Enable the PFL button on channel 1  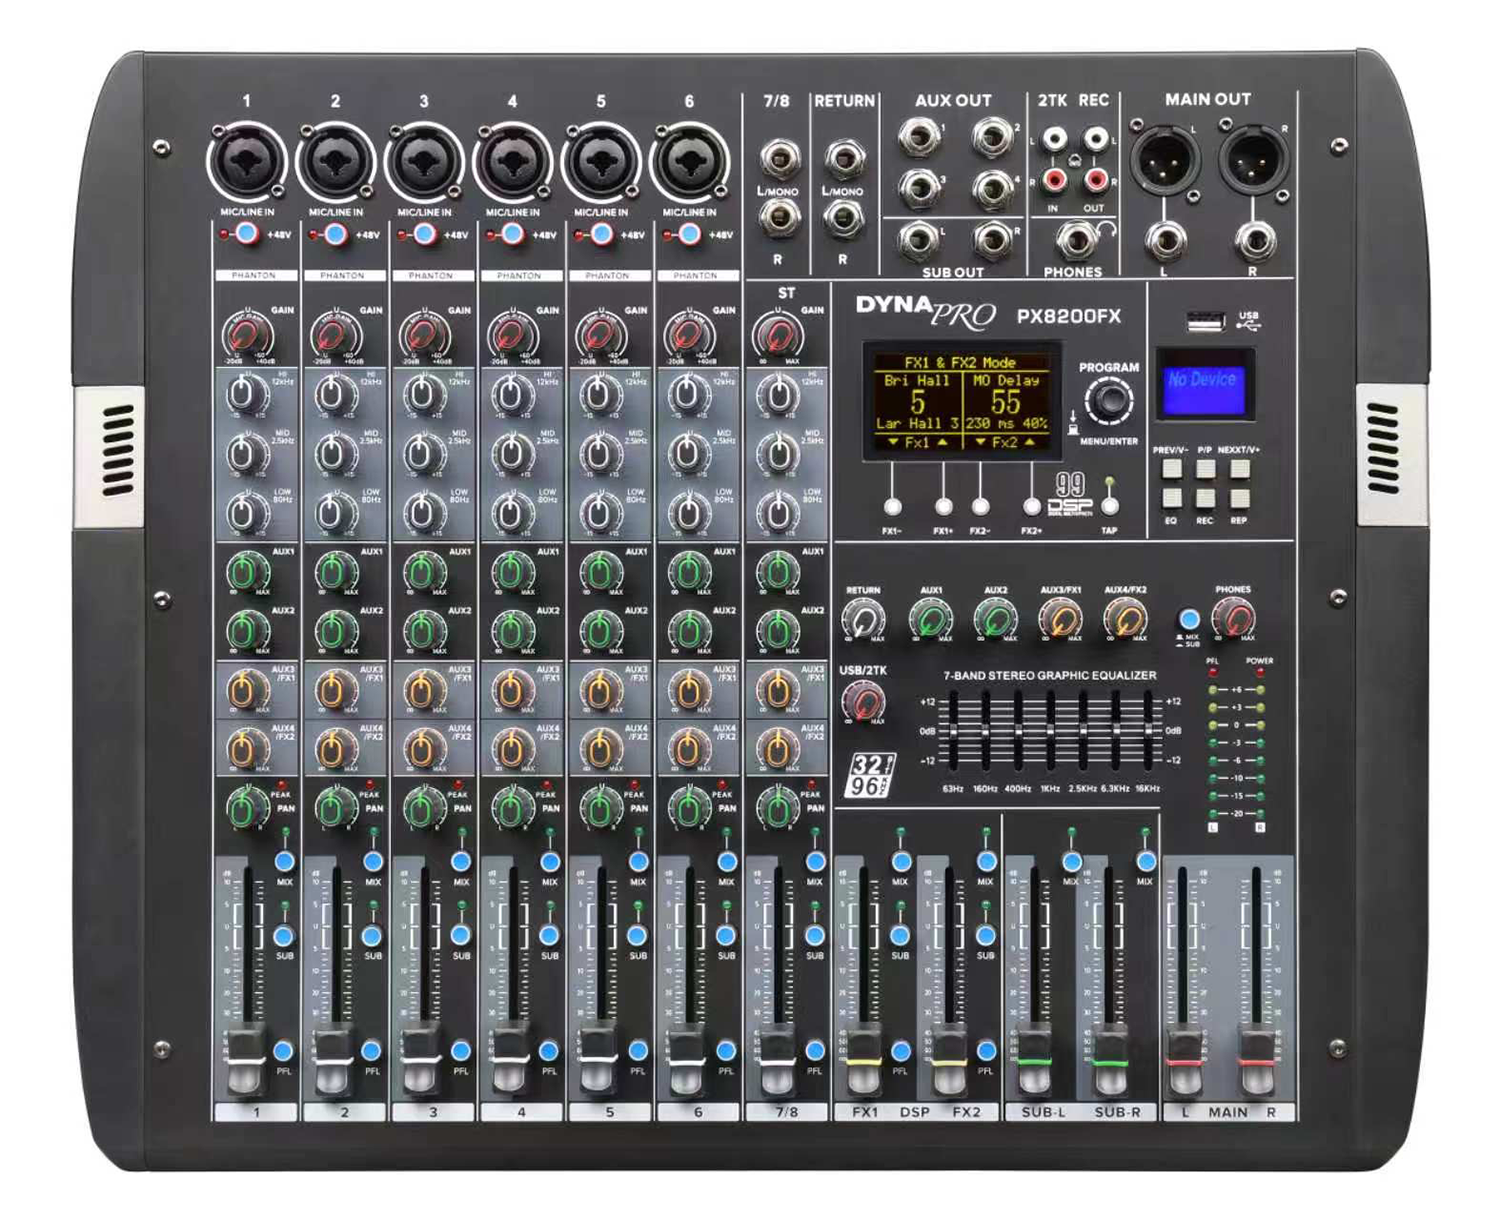283,1051
